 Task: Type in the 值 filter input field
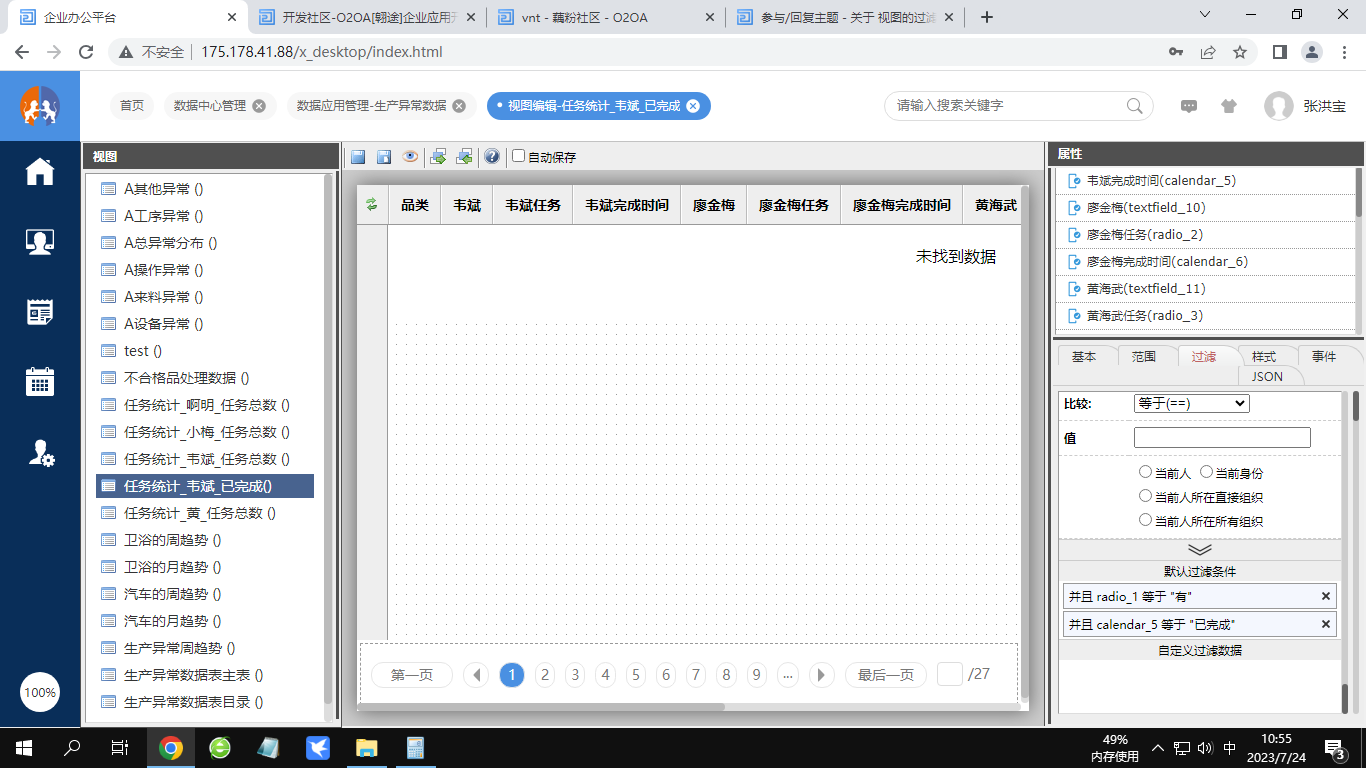click(x=1222, y=437)
